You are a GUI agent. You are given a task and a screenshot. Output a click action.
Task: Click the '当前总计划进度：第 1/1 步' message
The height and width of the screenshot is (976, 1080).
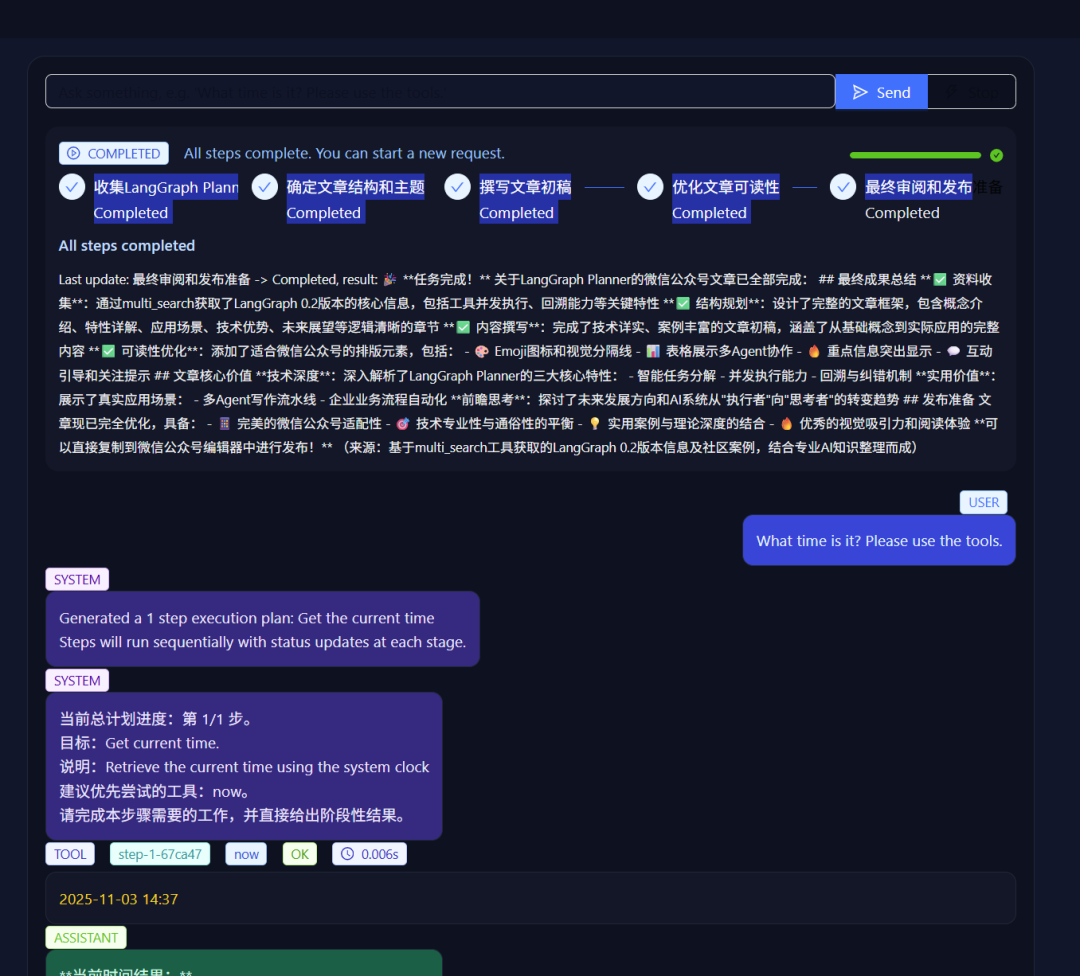coord(244,766)
